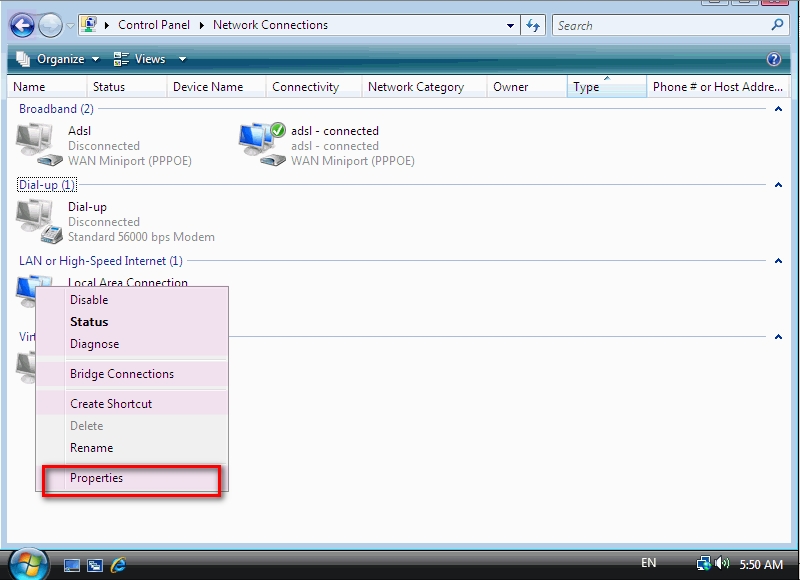Click the Network Category column header
This screenshot has width=800, height=580.
click(x=416, y=87)
